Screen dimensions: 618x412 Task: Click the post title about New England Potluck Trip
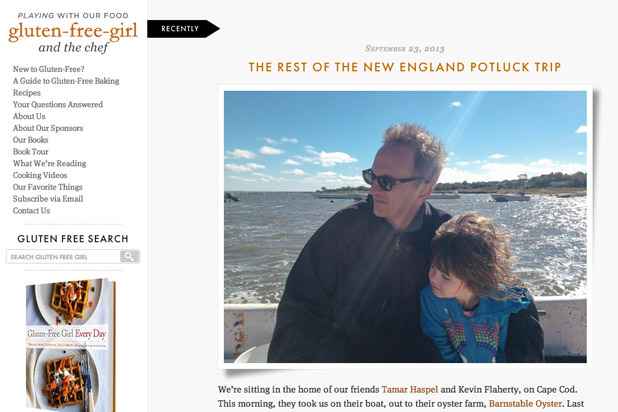(x=405, y=67)
